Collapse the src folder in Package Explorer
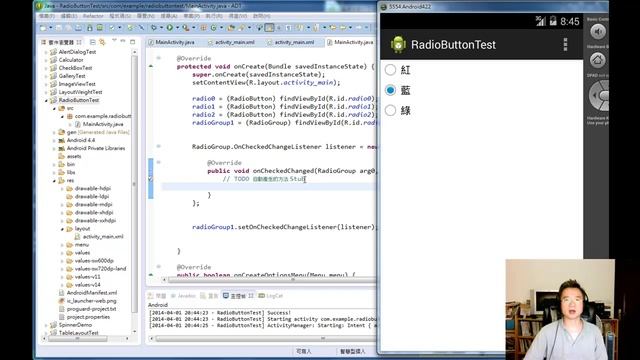This screenshot has width=640, height=360. [x=54, y=109]
